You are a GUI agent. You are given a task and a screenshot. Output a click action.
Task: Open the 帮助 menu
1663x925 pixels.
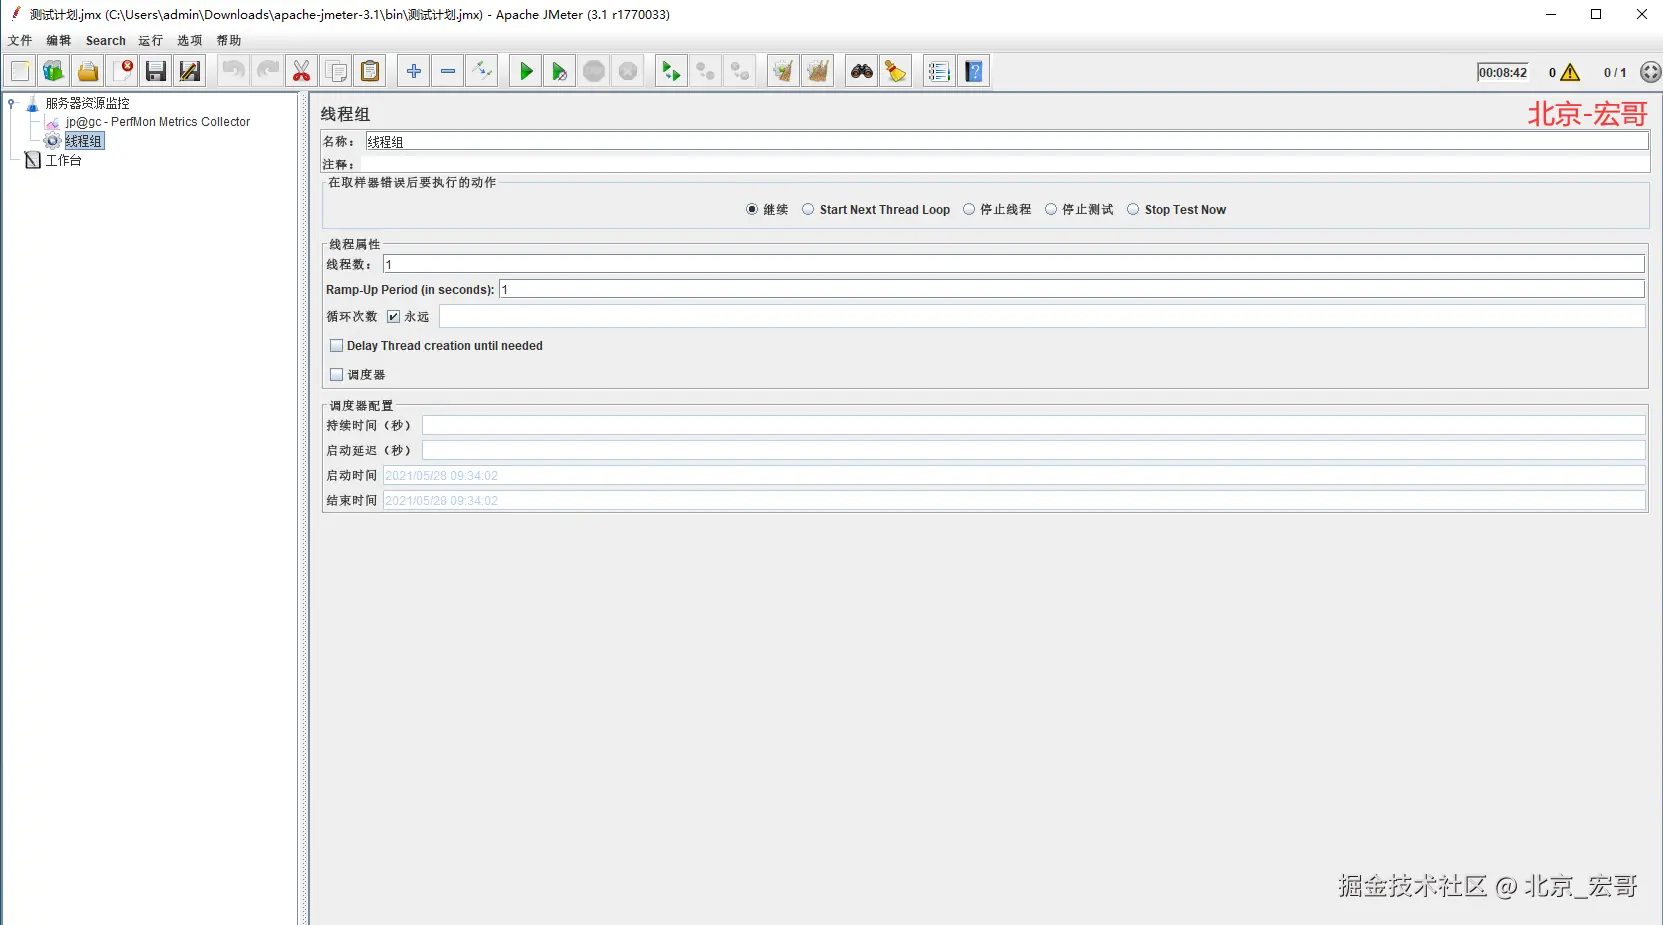tap(229, 41)
